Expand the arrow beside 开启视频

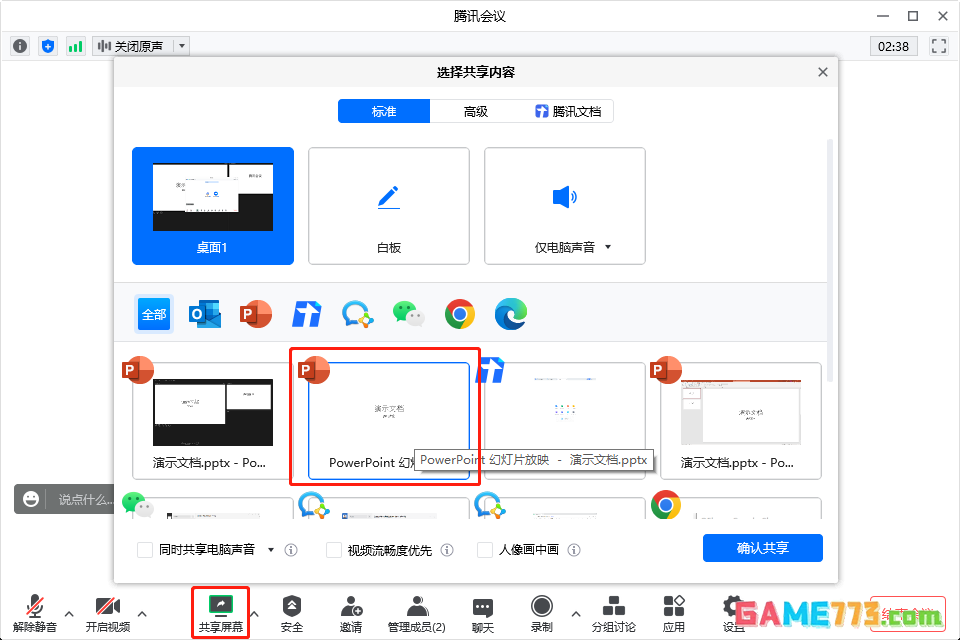pyautogui.click(x=142, y=614)
